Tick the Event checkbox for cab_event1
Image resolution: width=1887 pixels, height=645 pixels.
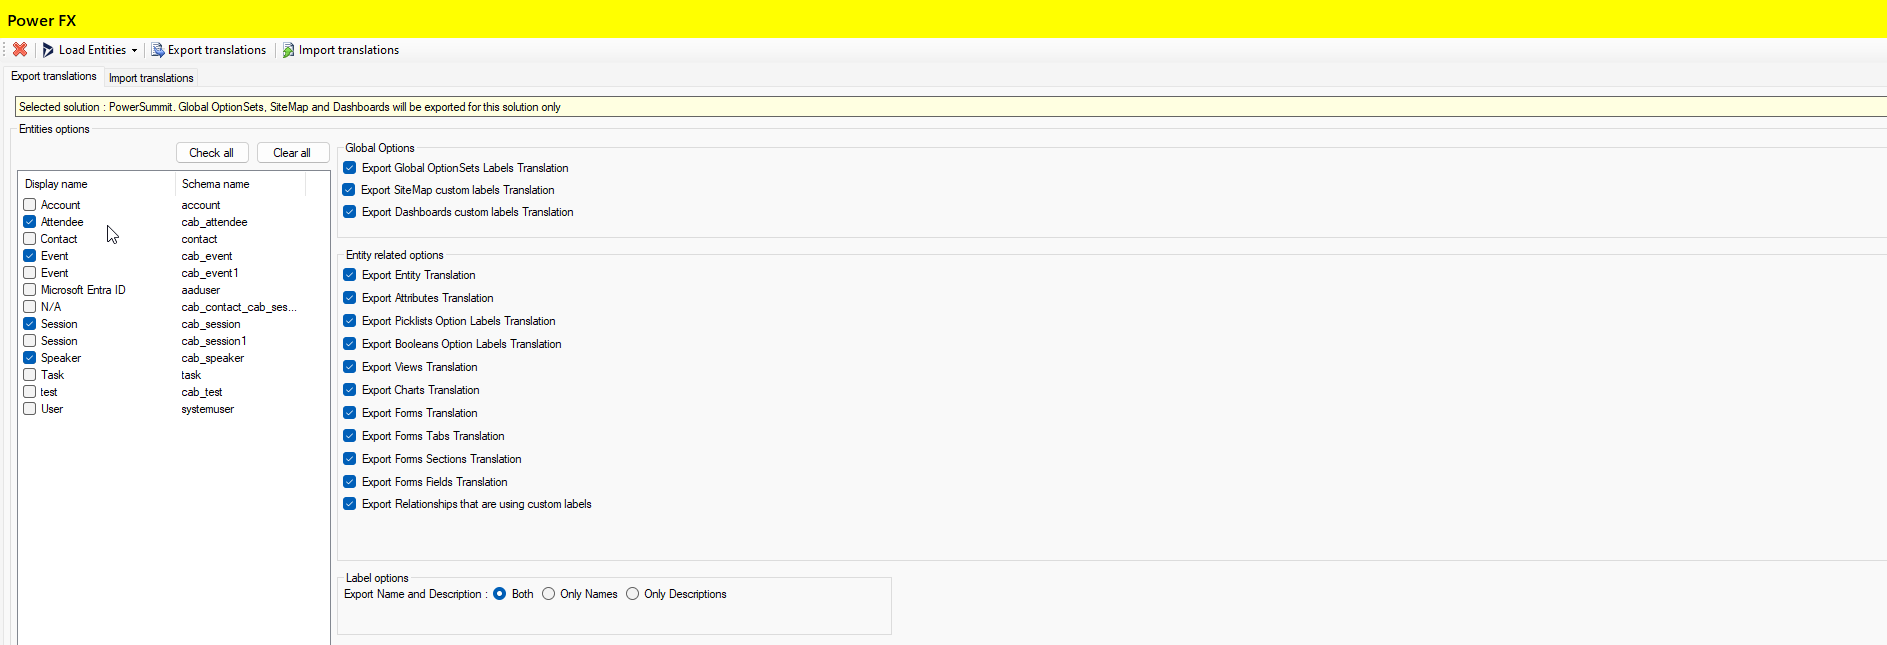click(30, 273)
